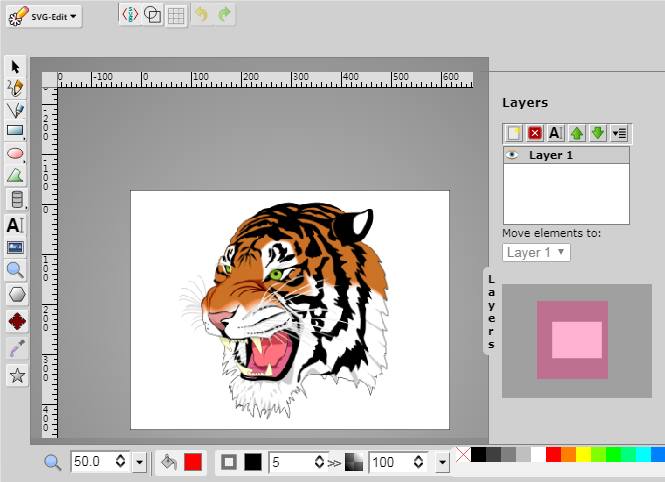Open the SVG source editor

point(129,15)
